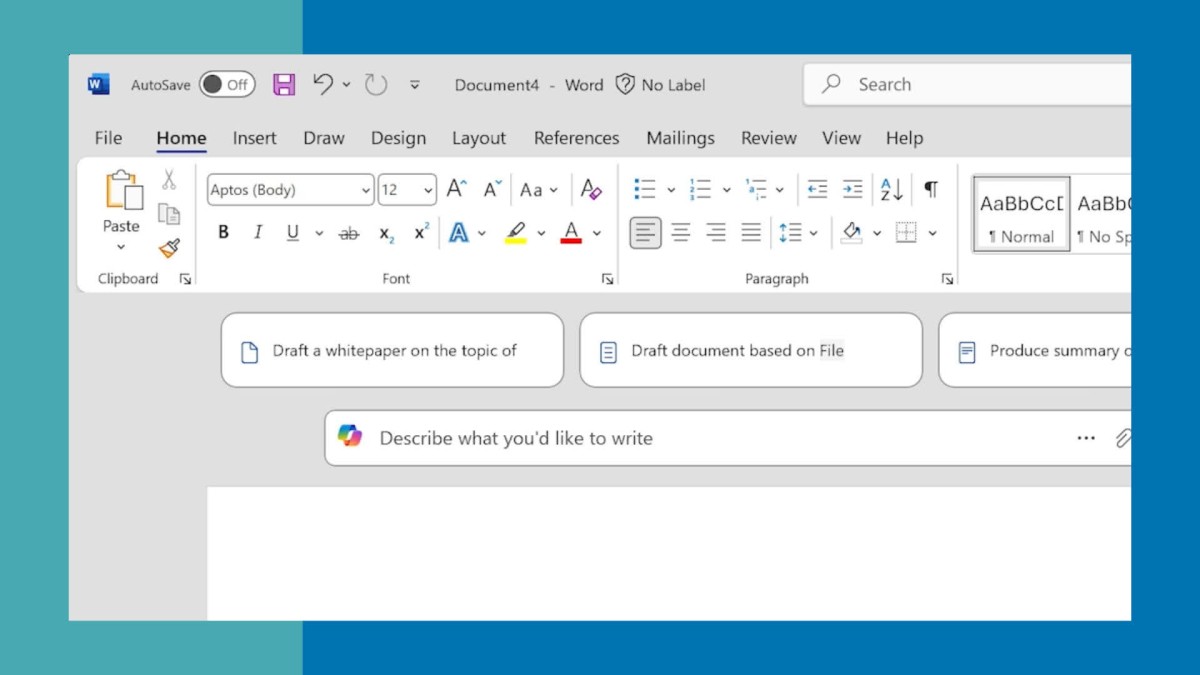Expand the line spacing dropdown arrow

(x=814, y=233)
